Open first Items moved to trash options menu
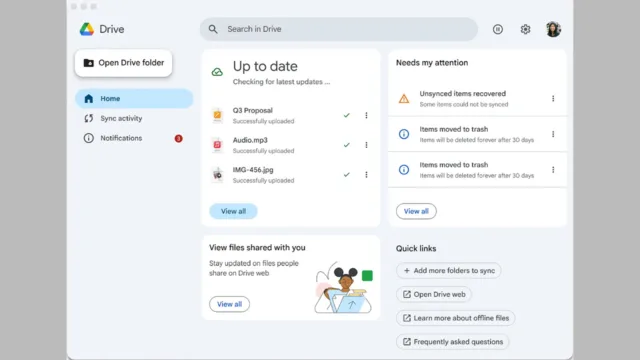Viewport: 640px width, 360px height. click(x=553, y=134)
